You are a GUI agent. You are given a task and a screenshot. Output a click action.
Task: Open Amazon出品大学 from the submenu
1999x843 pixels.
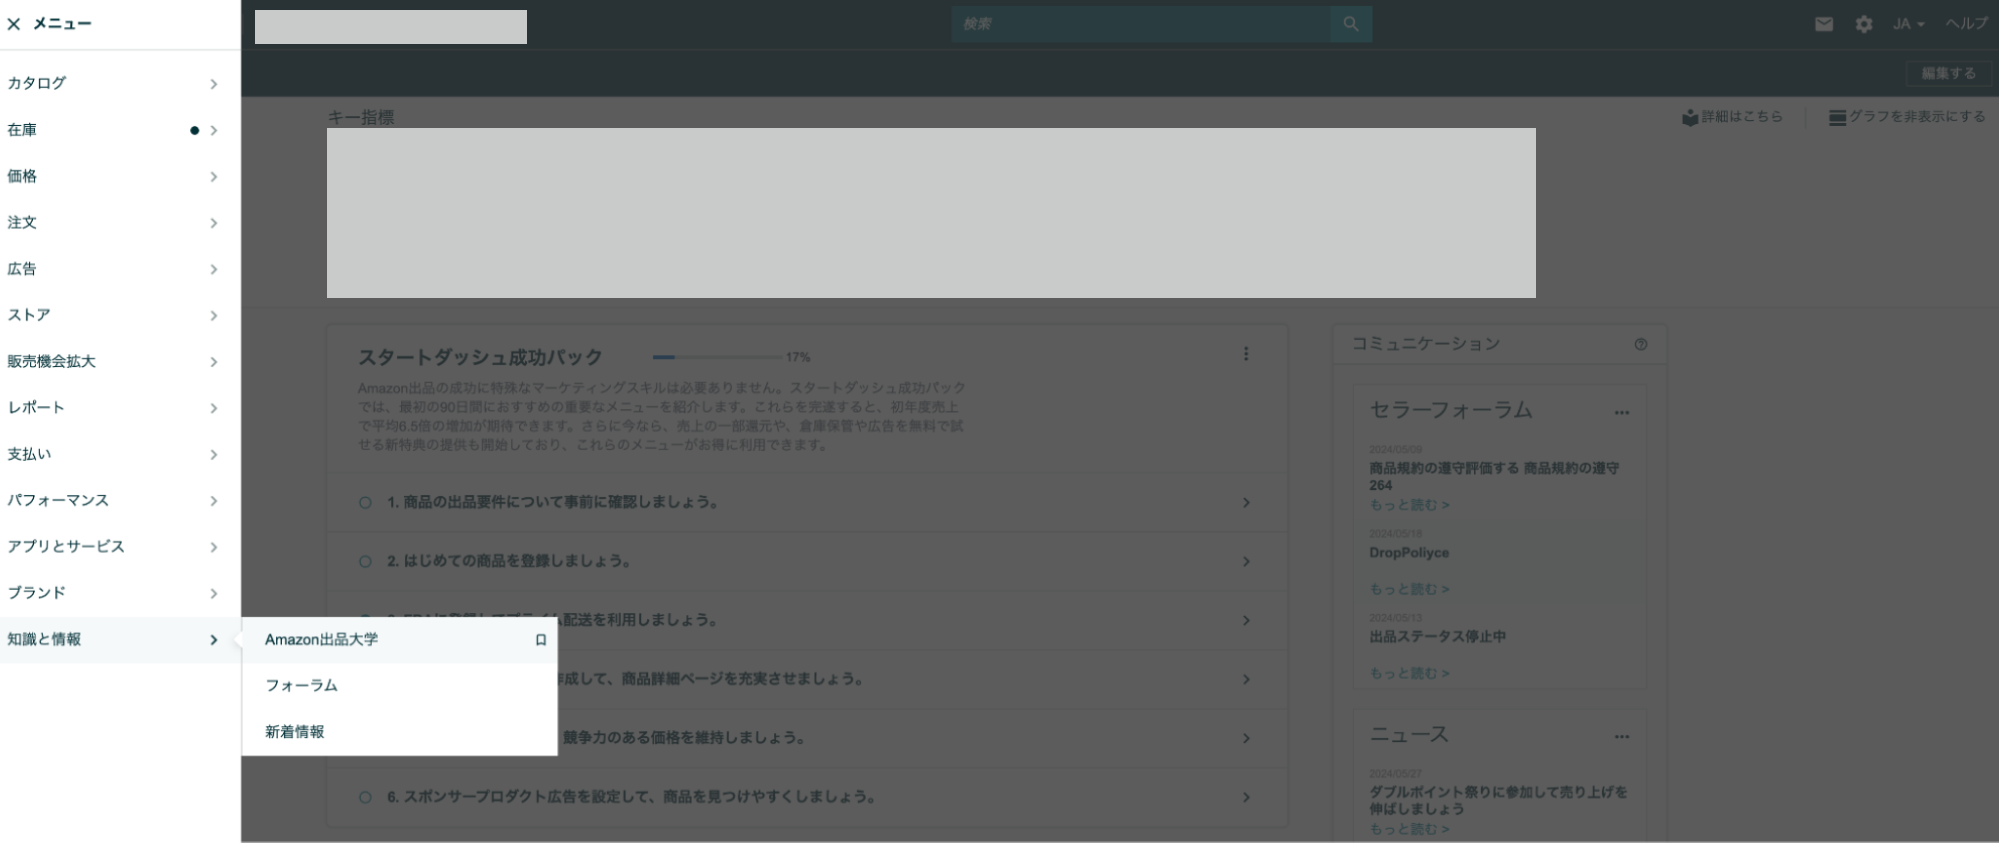pyautogui.click(x=322, y=640)
